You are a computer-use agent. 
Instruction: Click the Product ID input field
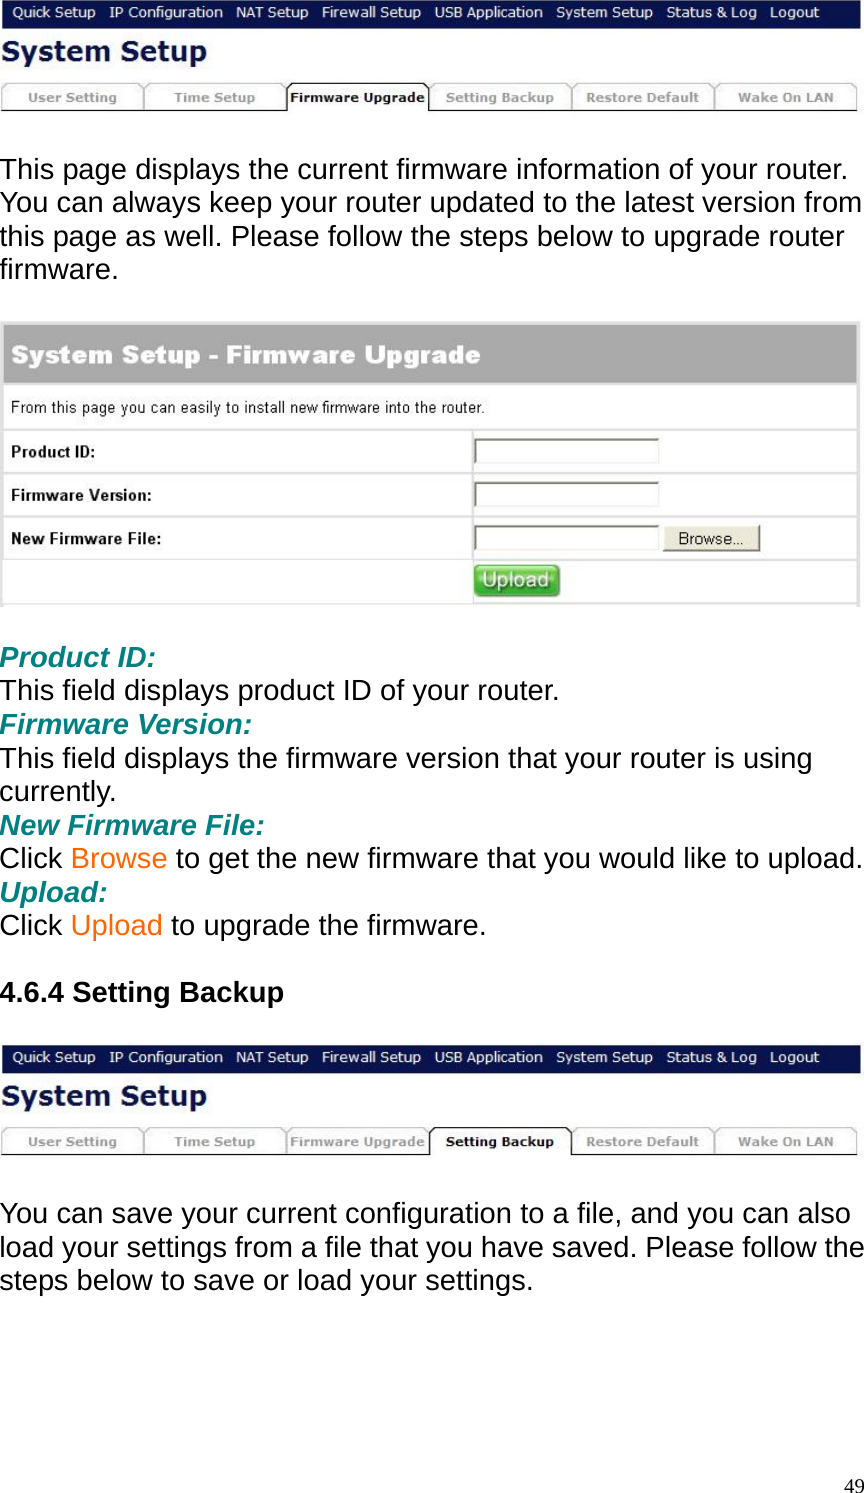(x=565, y=450)
